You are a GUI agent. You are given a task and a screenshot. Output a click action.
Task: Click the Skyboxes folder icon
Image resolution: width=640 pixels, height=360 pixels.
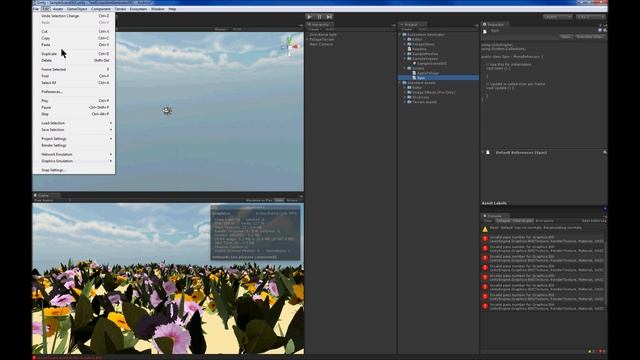409,97
